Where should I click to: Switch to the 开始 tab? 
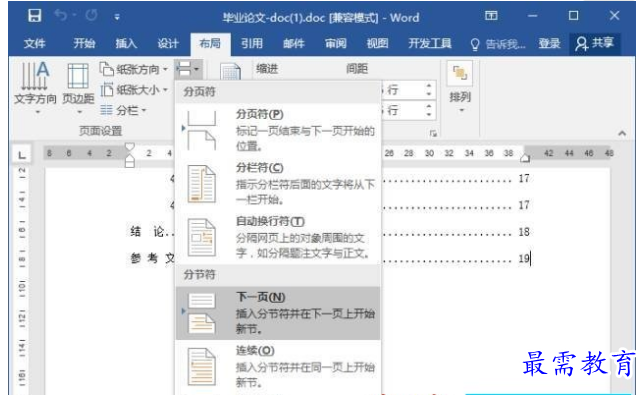click(84, 43)
